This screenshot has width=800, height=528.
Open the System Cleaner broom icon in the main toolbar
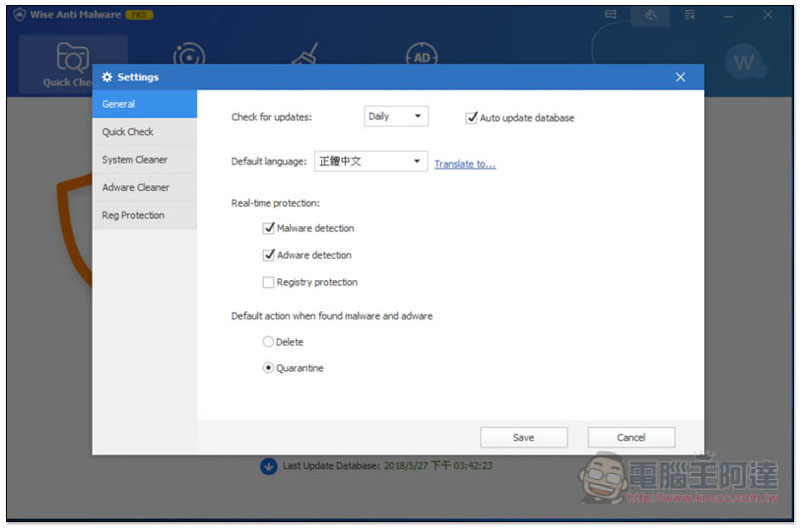coord(305,53)
